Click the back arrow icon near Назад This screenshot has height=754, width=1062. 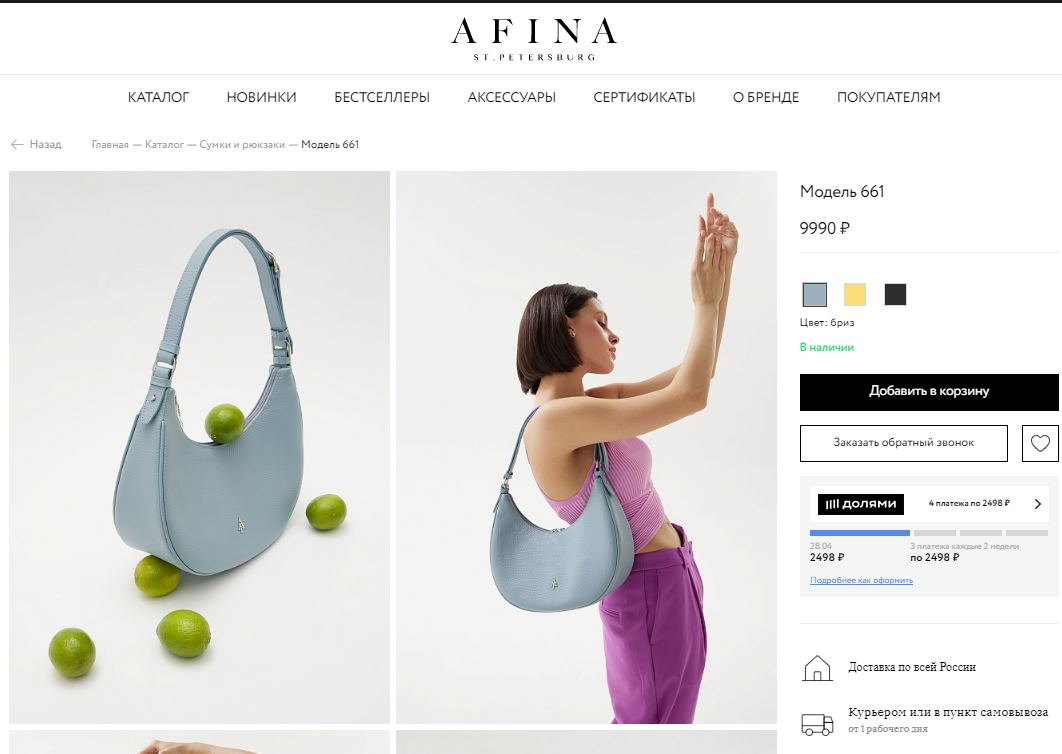pyautogui.click(x=17, y=144)
